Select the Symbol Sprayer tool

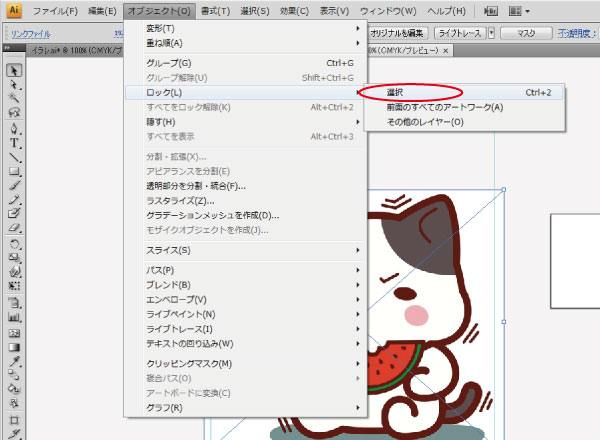pyautogui.click(x=14, y=303)
